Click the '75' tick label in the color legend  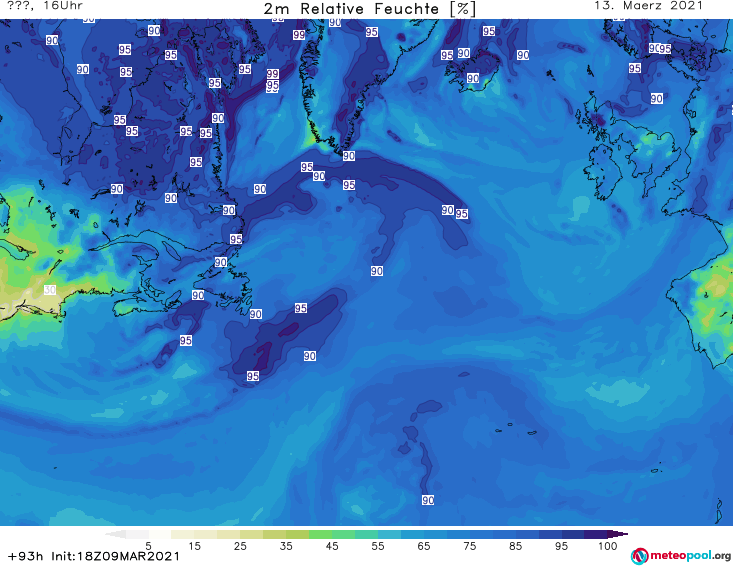pos(470,546)
